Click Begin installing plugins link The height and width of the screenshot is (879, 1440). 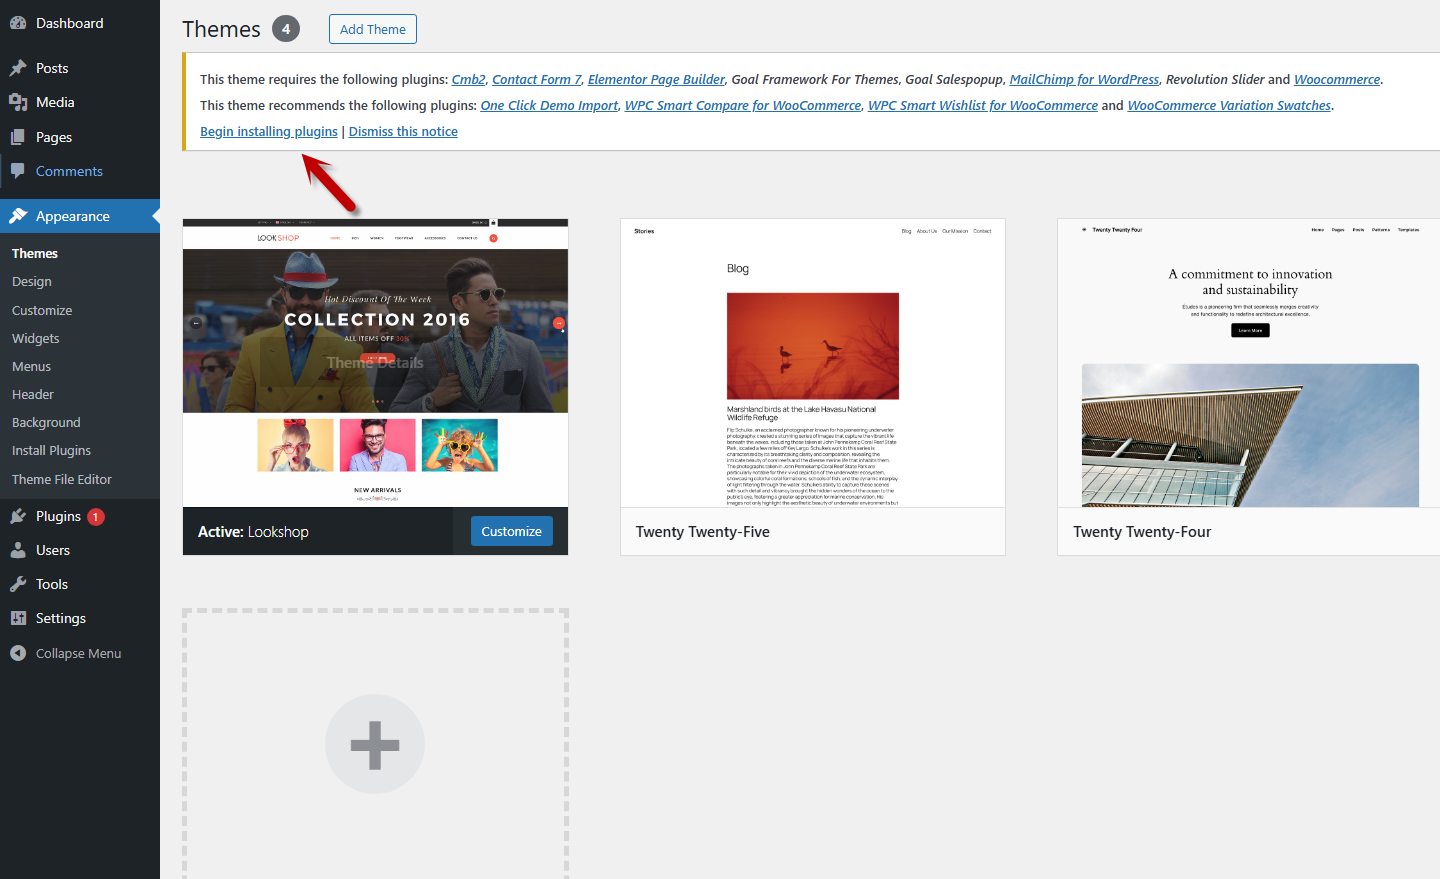coord(269,131)
